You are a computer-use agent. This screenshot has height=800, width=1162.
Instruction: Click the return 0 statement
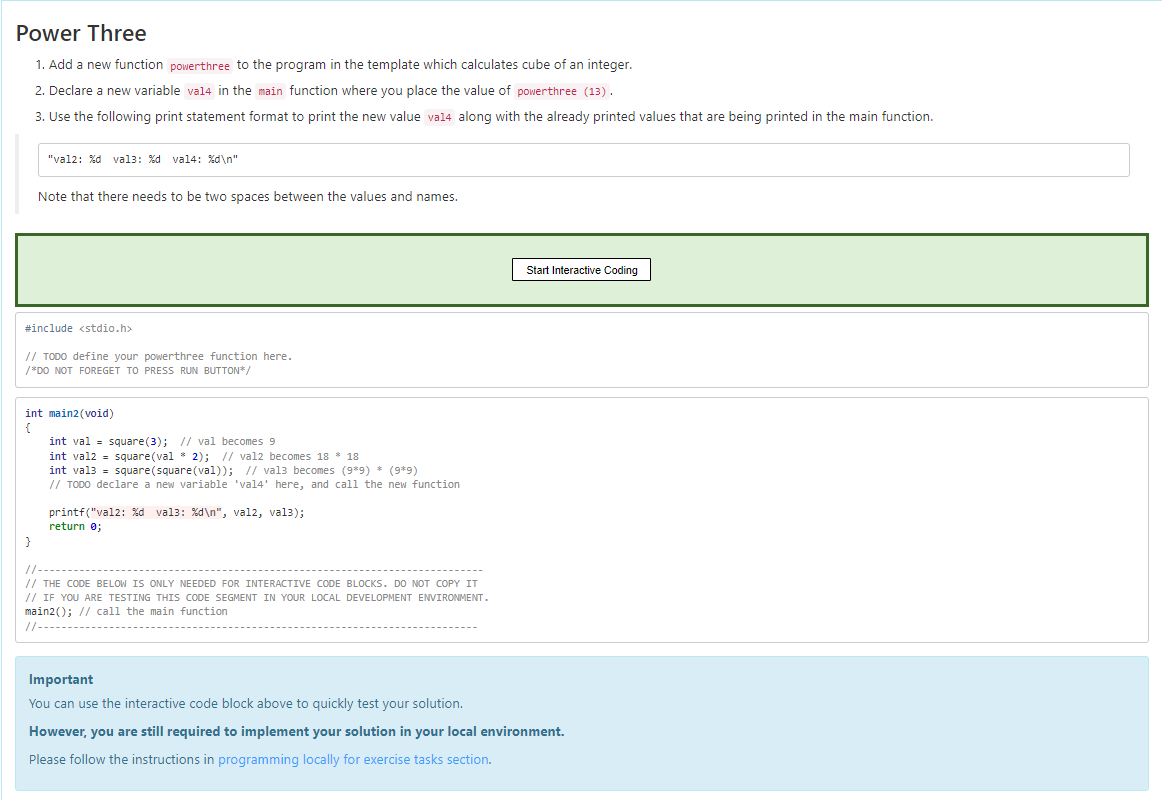click(x=78, y=525)
